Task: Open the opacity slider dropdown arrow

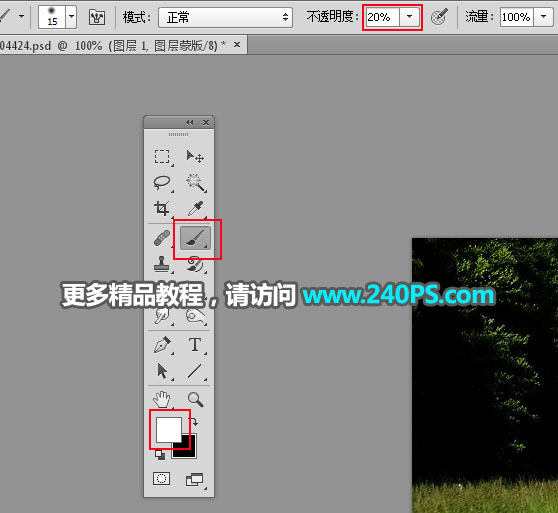Action: [409, 17]
